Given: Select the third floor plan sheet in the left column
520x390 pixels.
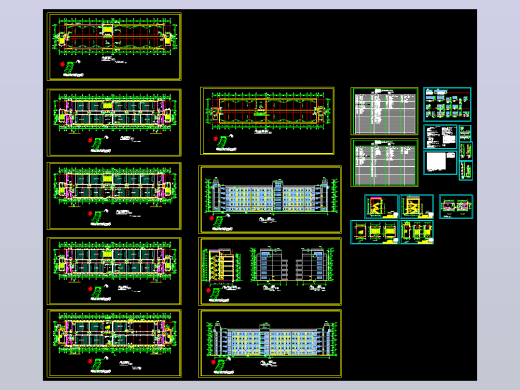Looking at the screenshot, I should pos(114,196).
